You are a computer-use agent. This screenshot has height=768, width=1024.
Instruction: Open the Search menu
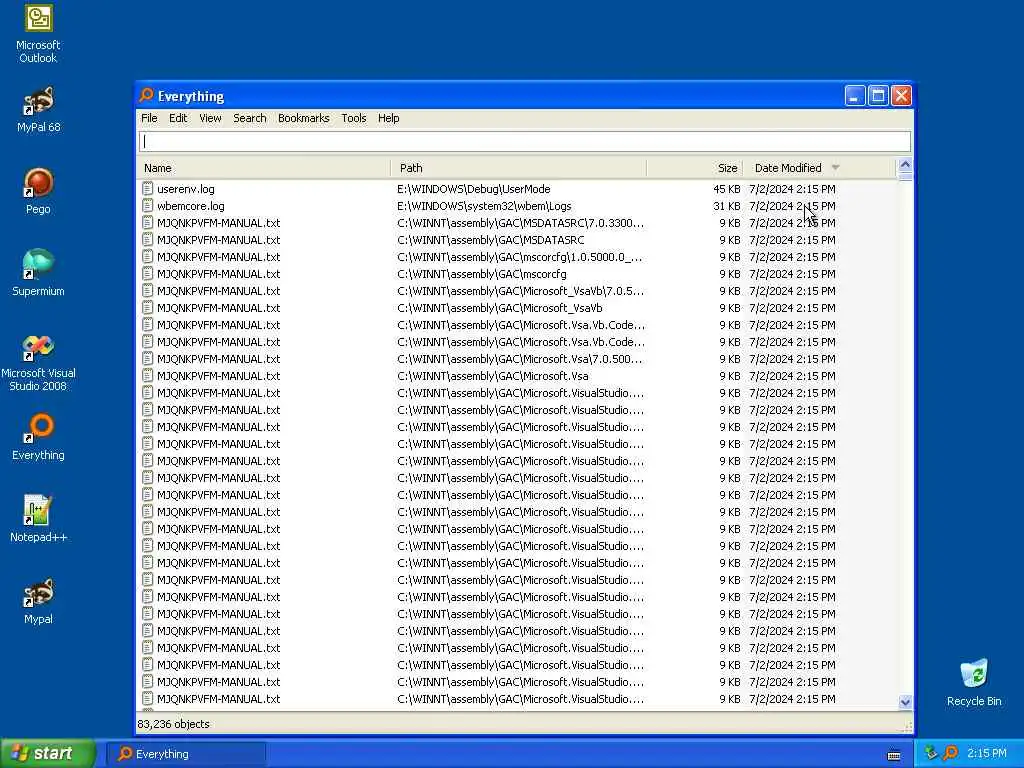click(249, 118)
